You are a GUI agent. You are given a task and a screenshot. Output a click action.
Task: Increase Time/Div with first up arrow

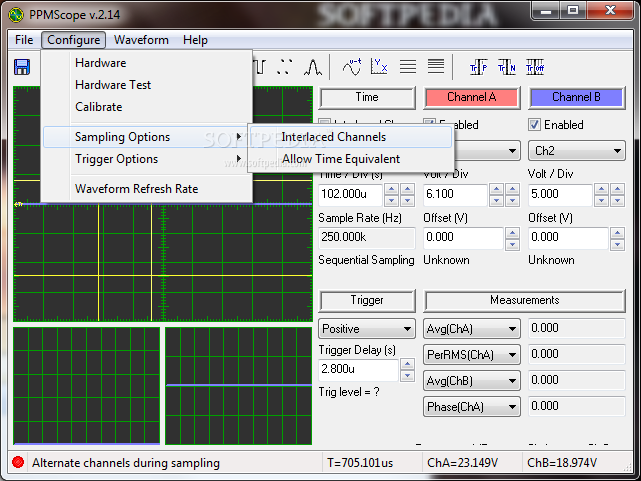(392, 189)
